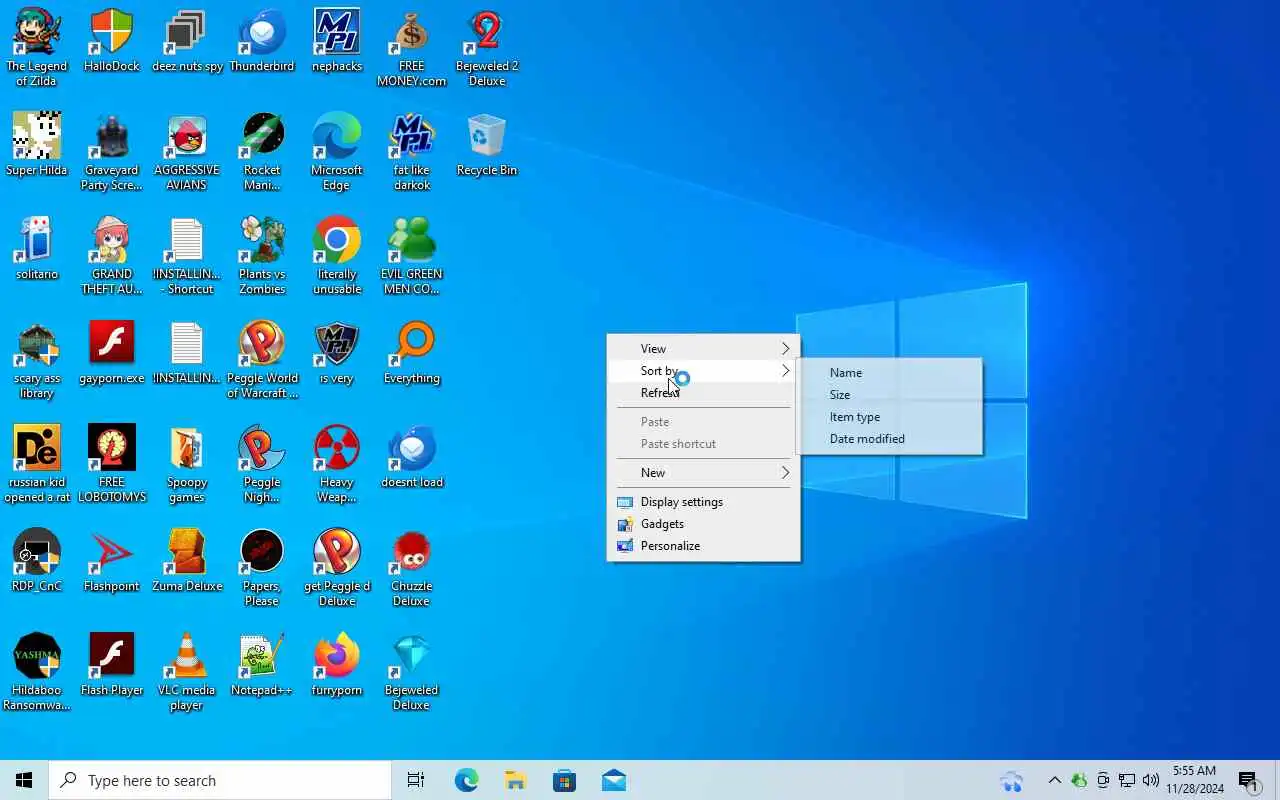Sort desktop icons by Size
The height and width of the screenshot is (800, 1280).
click(890, 394)
